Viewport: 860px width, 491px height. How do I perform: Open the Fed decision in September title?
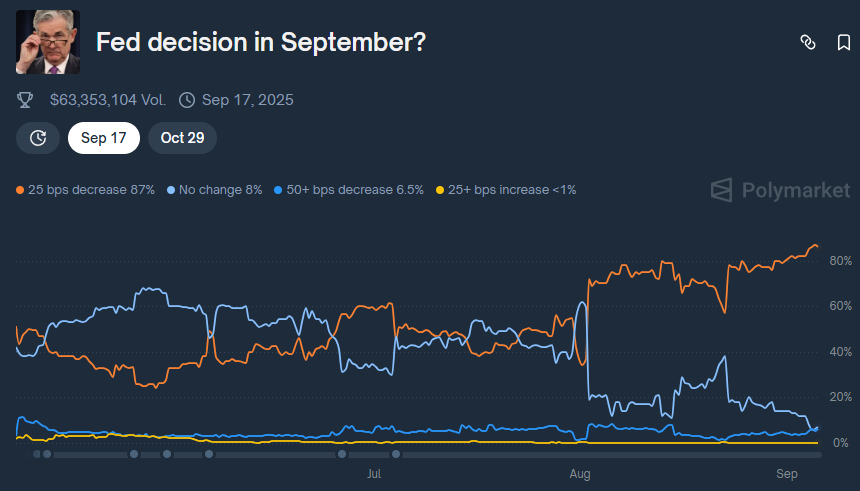[261, 42]
